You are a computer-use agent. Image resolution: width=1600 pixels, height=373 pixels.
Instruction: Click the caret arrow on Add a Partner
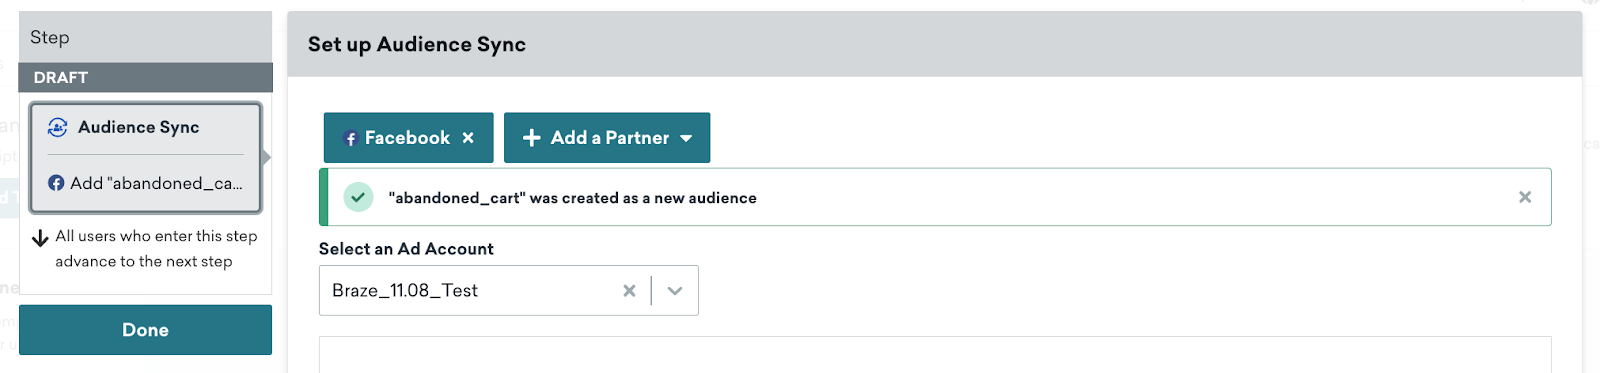coord(686,138)
